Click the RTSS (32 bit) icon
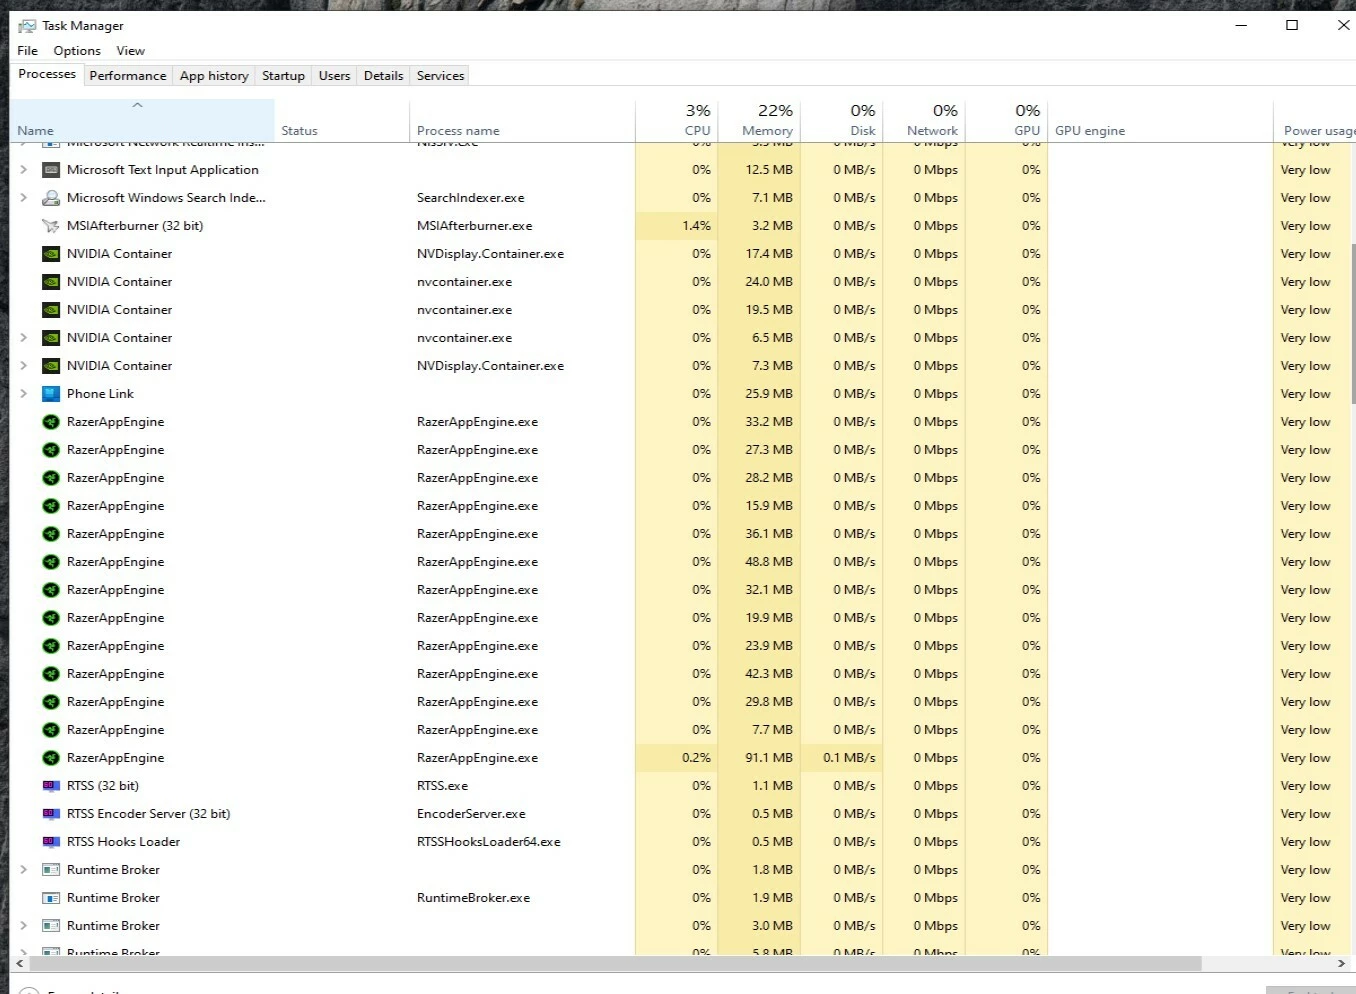Image resolution: width=1356 pixels, height=994 pixels. tap(51, 785)
